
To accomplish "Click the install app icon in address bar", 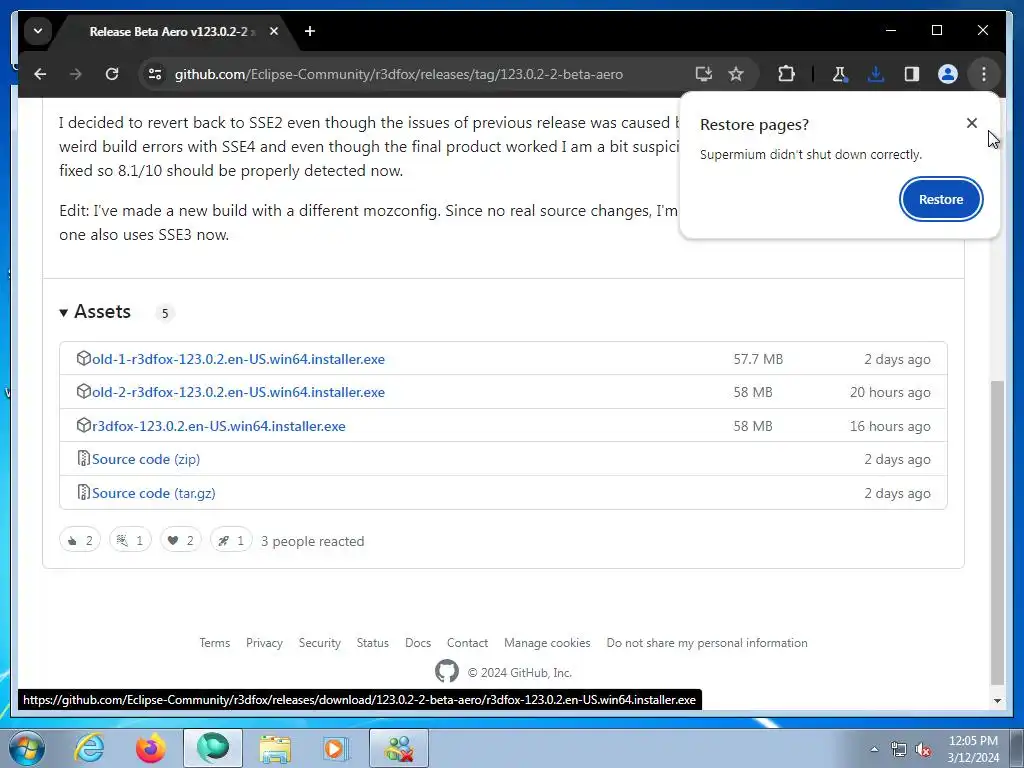I will pos(703,74).
